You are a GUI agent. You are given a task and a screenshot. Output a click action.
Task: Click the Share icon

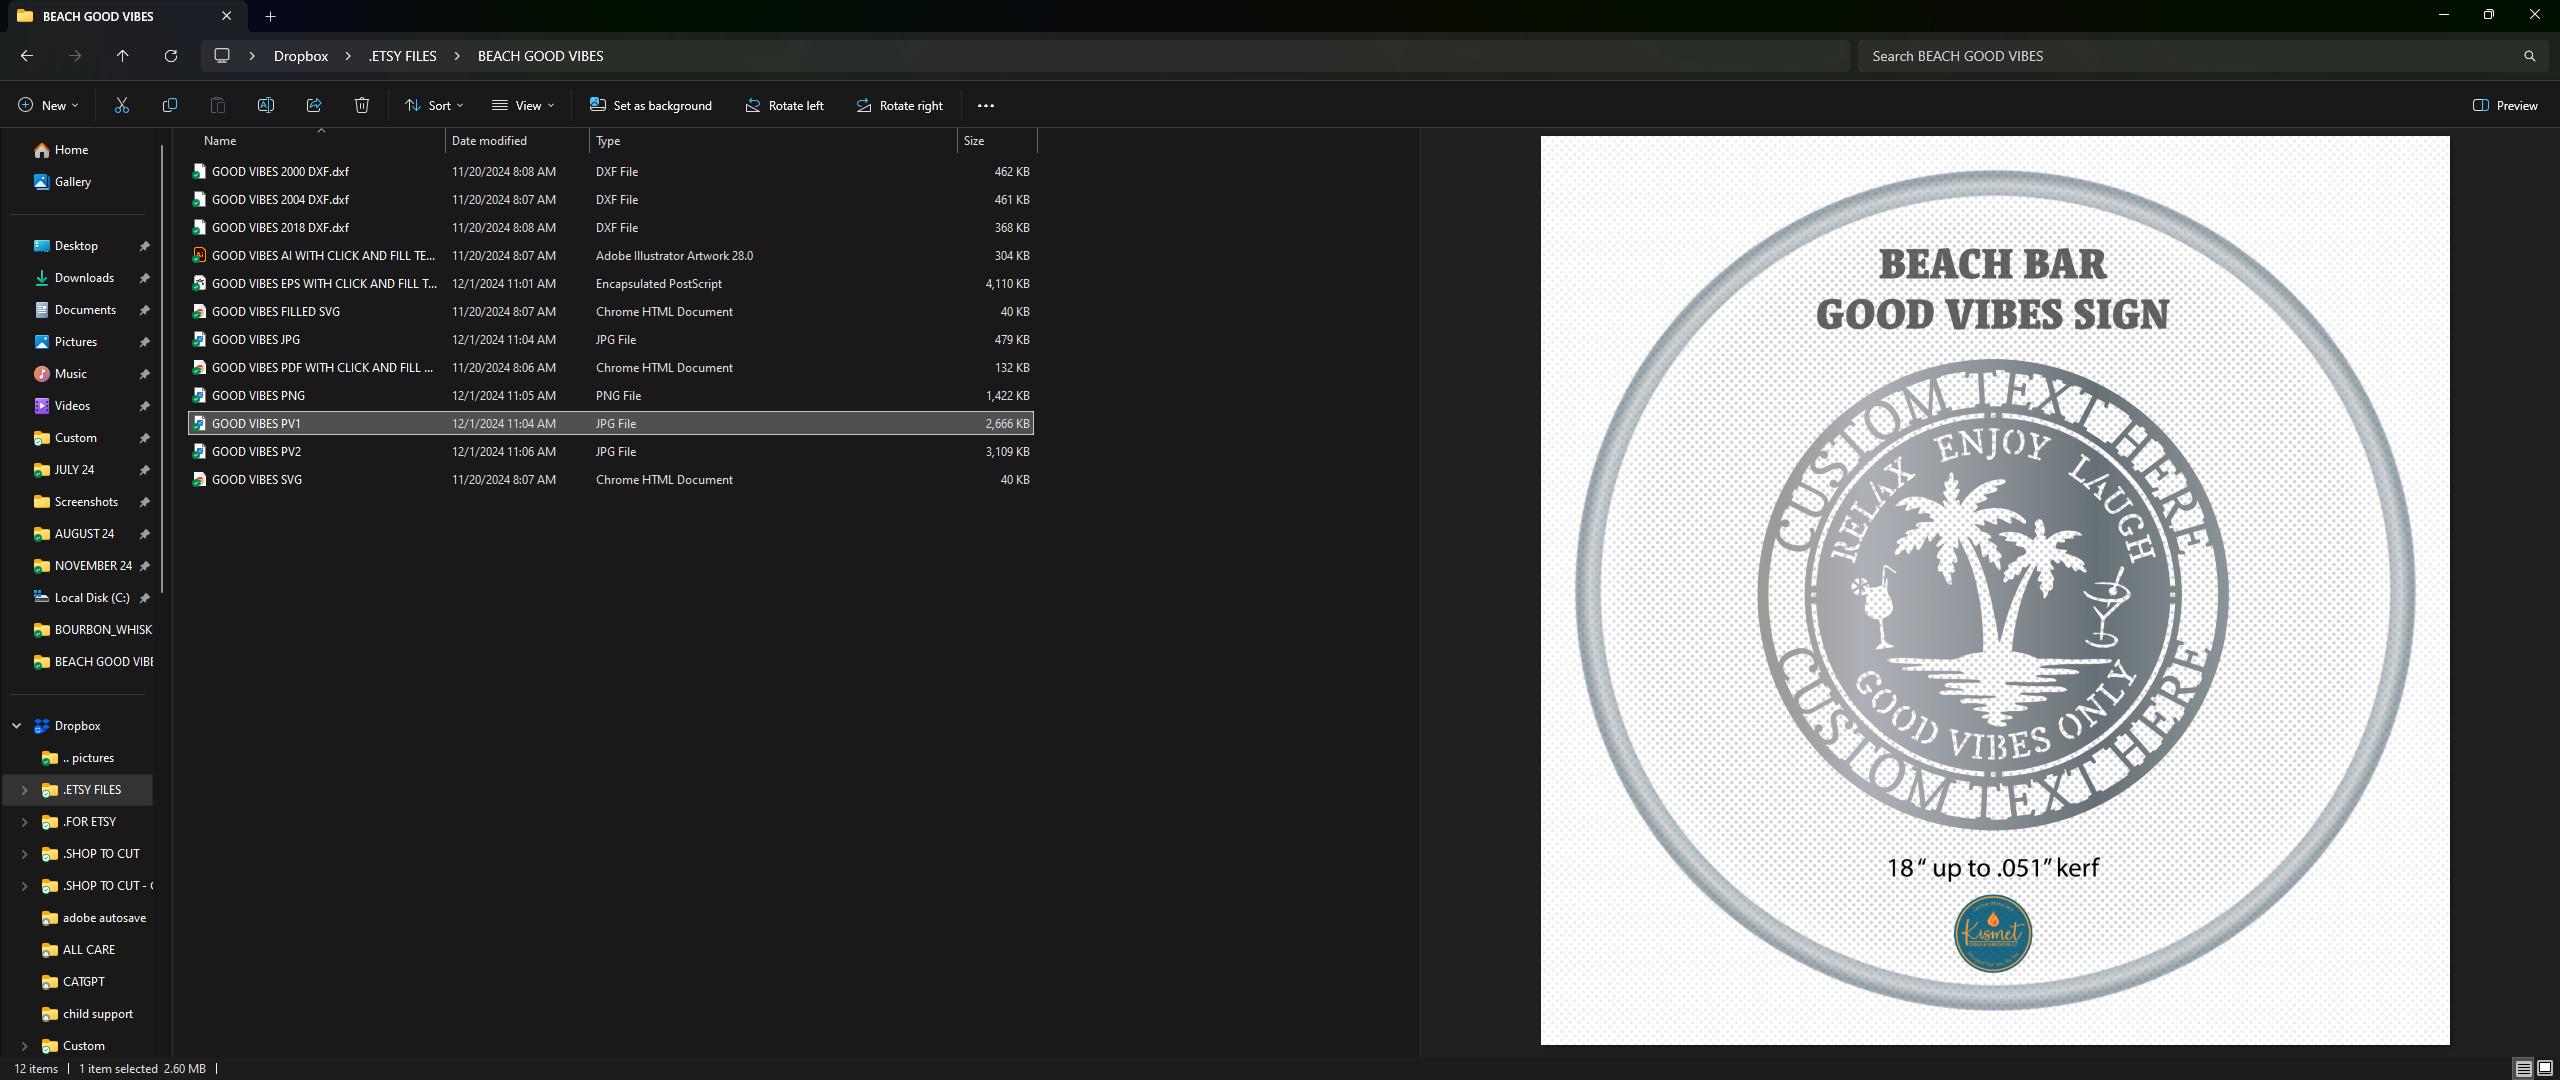click(x=314, y=105)
